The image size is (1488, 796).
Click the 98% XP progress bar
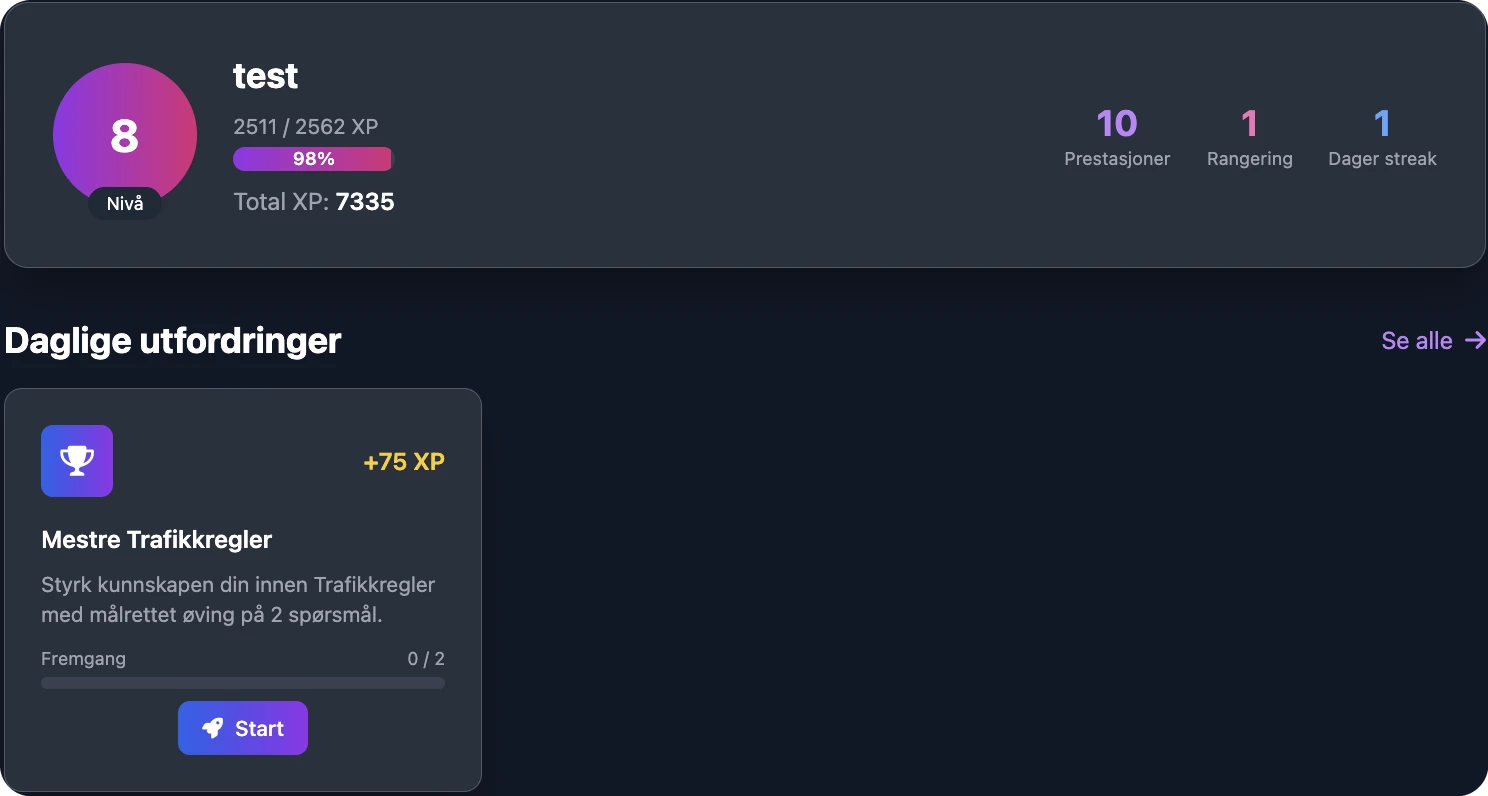click(313, 158)
